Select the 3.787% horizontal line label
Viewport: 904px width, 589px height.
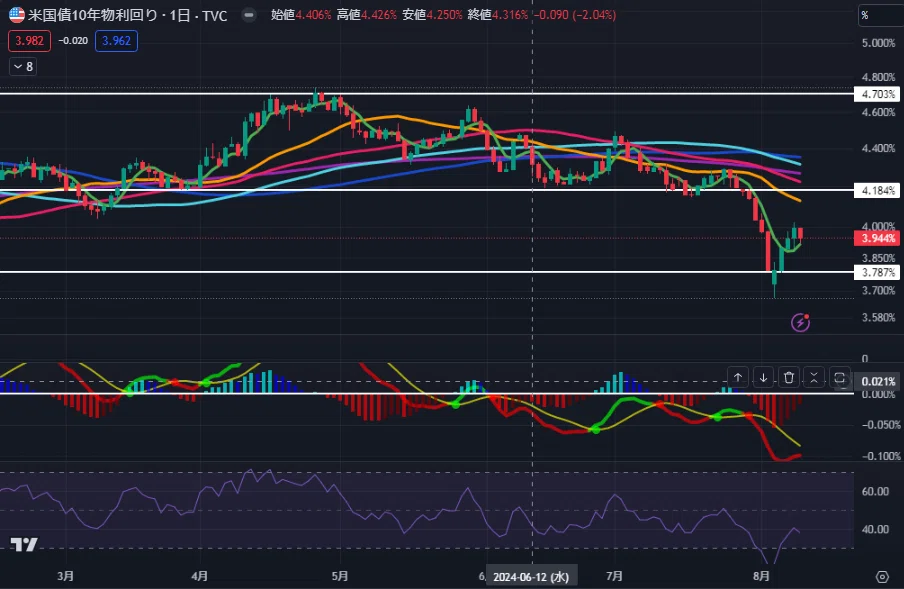click(877, 272)
